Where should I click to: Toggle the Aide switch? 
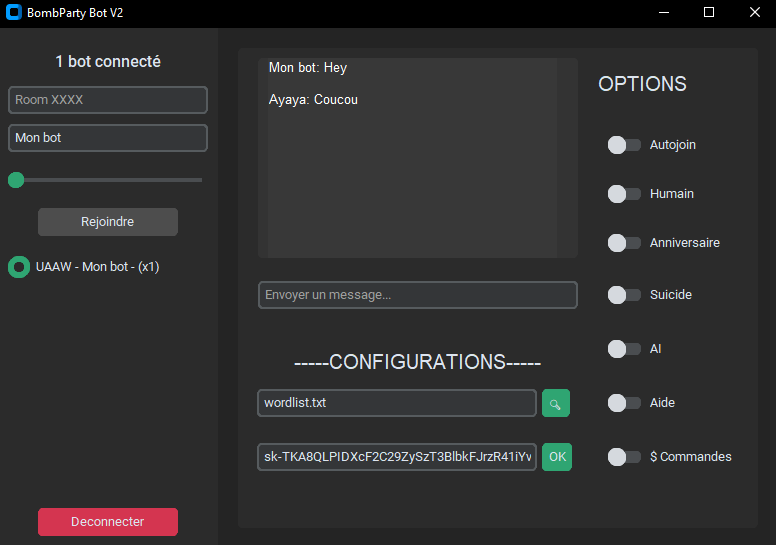(x=624, y=403)
